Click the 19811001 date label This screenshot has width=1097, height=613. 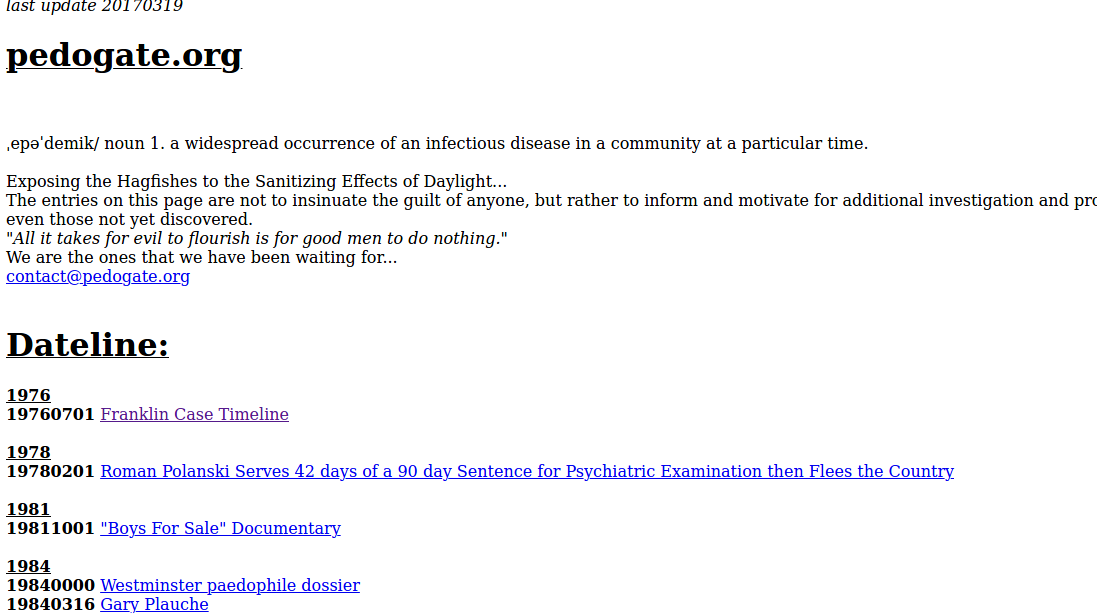pos(50,528)
